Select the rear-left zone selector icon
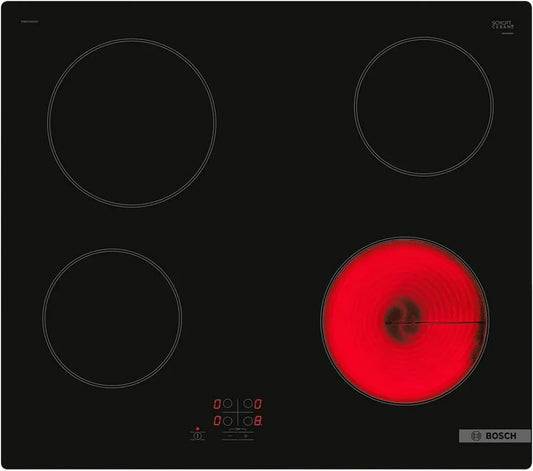The image size is (533, 471). pyautogui.click(x=227, y=403)
